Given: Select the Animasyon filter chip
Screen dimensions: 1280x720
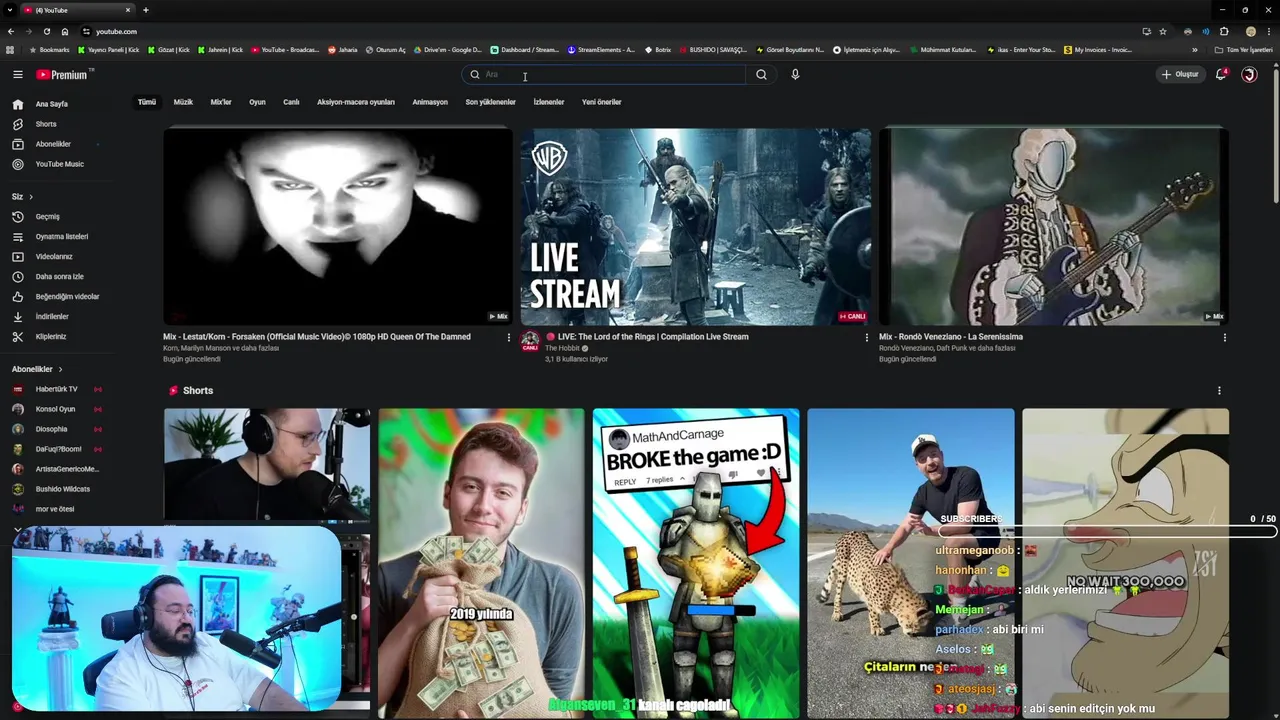Looking at the screenshot, I should click(430, 102).
